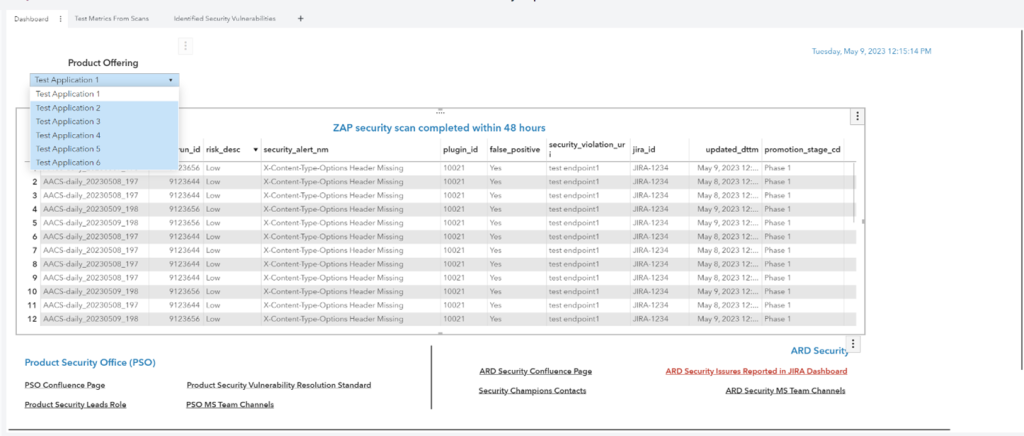Grab the table's top drag handle

(x=440, y=111)
